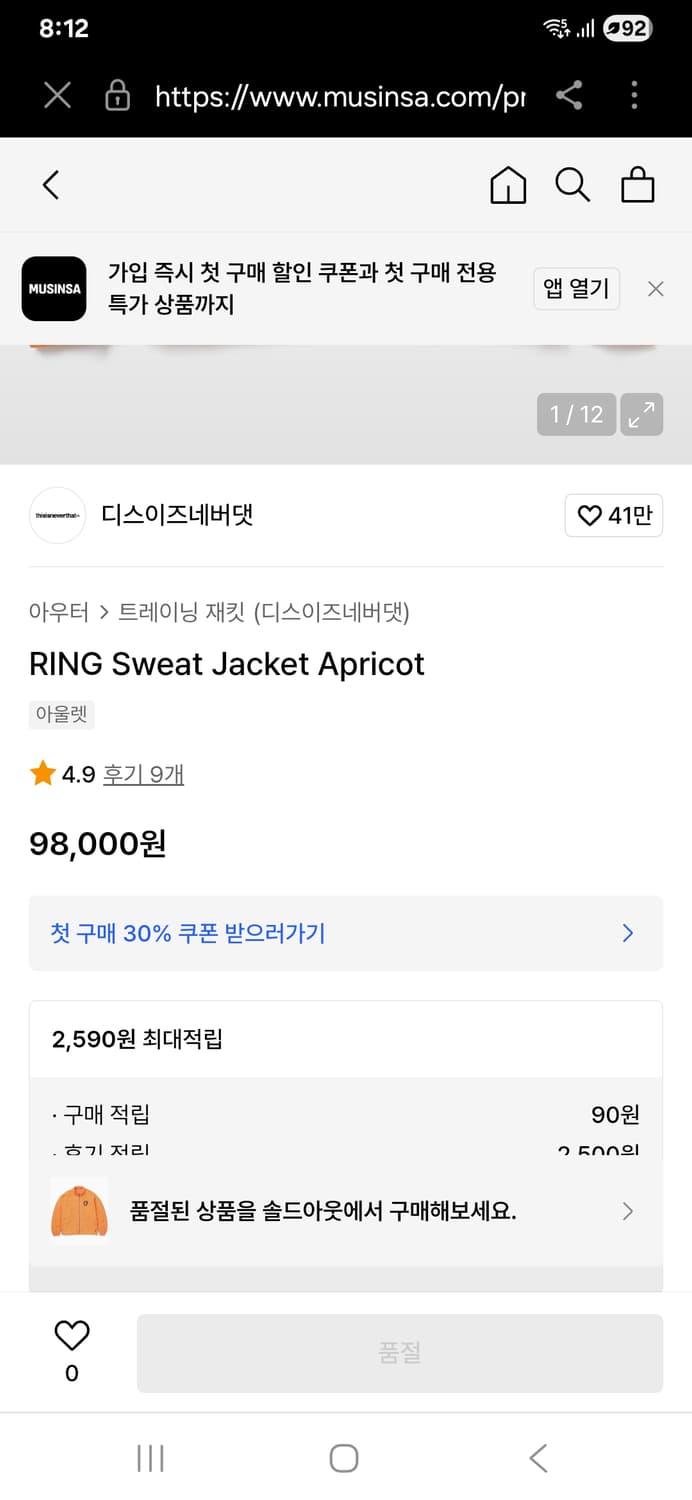This screenshot has height=1500, width=692.
Task: Expand the 솔드아웃 purchase suggestion chevron
Action: click(x=628, y=1211)
